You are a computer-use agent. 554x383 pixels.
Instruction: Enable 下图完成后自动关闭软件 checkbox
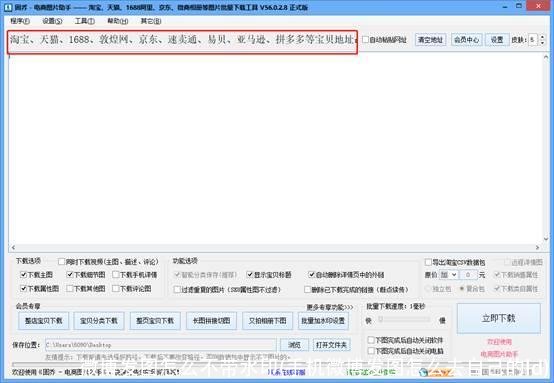(371, 340)
